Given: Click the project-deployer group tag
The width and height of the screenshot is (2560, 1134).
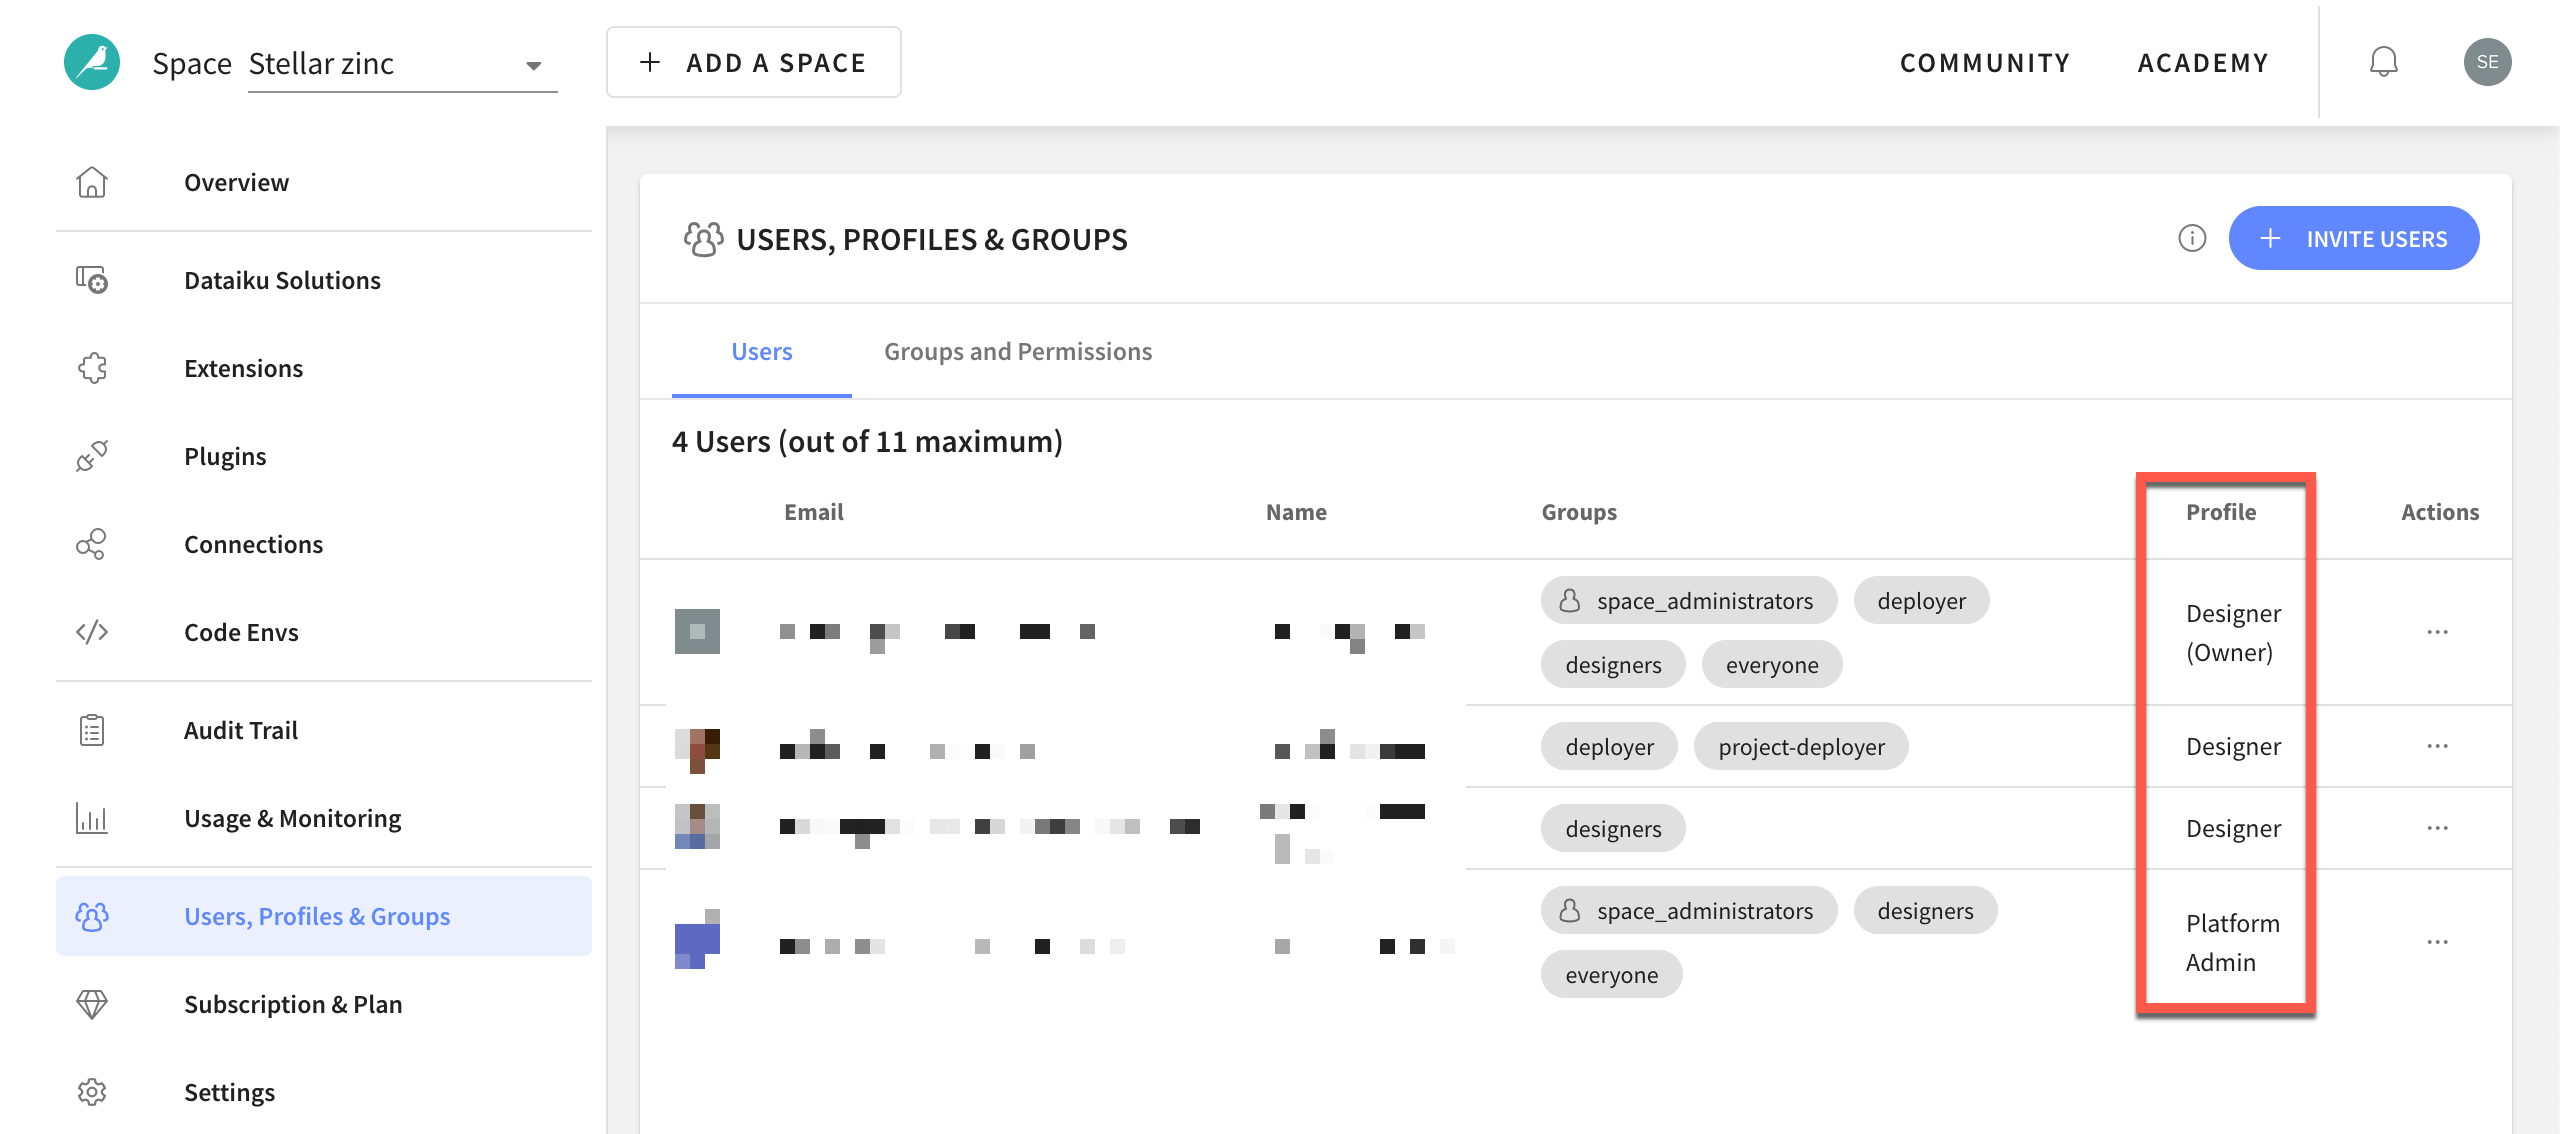Looking at the screenshot, I should tap(1801, 746).
